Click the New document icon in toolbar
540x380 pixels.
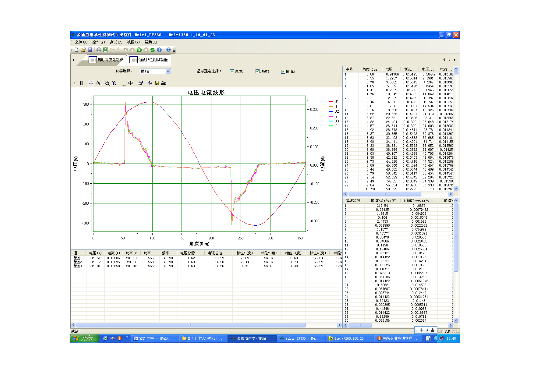pyautogui.click(x=76, y=50)
